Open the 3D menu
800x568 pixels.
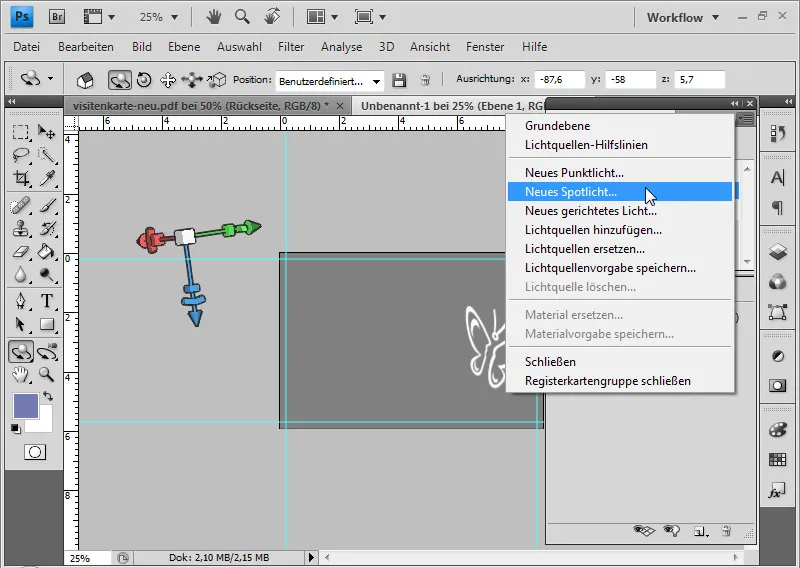coord(386,47)
